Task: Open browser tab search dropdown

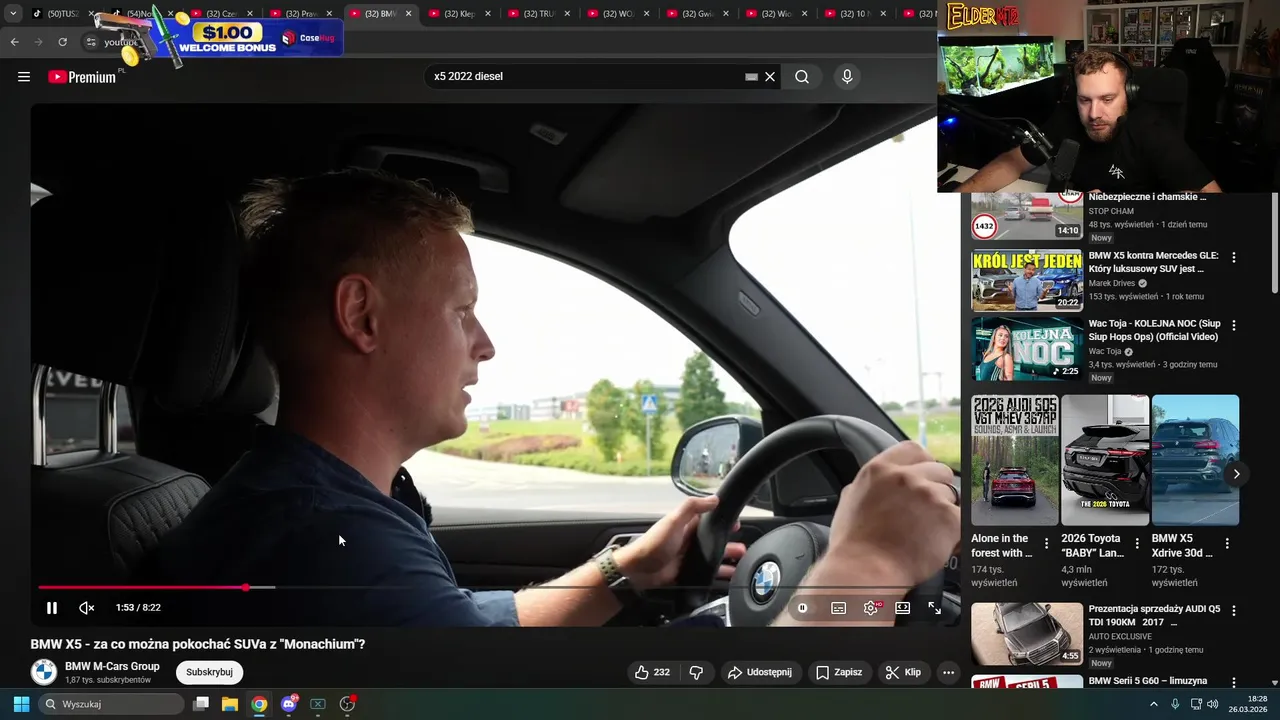Action: (13, 14)
